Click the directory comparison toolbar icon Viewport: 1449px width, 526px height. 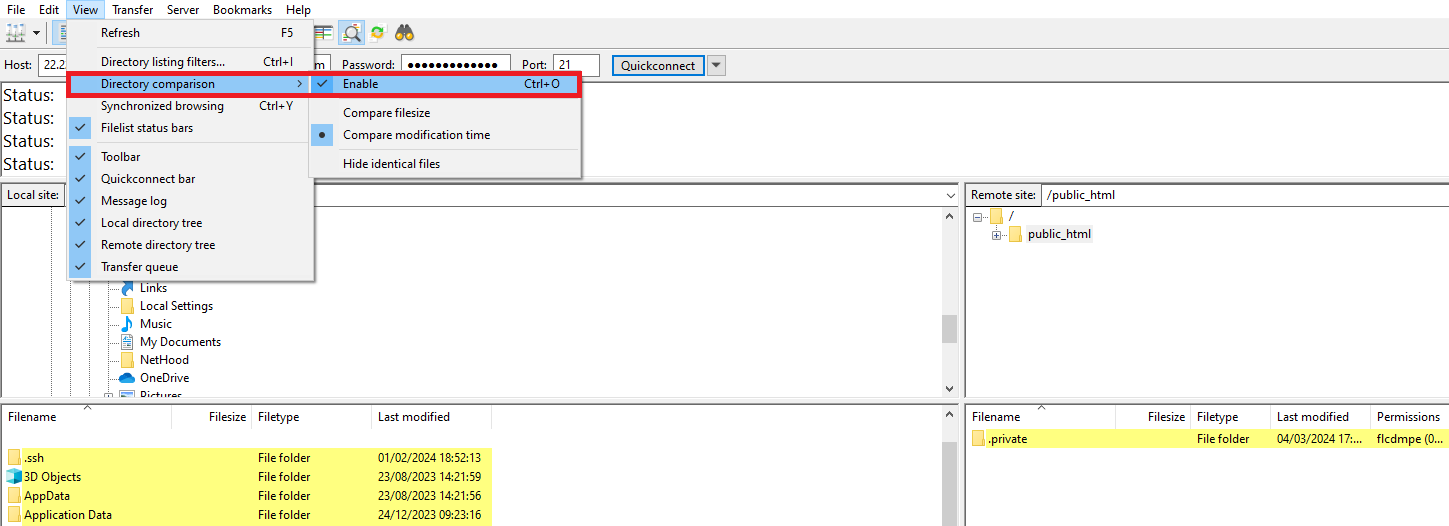(352, 33)
